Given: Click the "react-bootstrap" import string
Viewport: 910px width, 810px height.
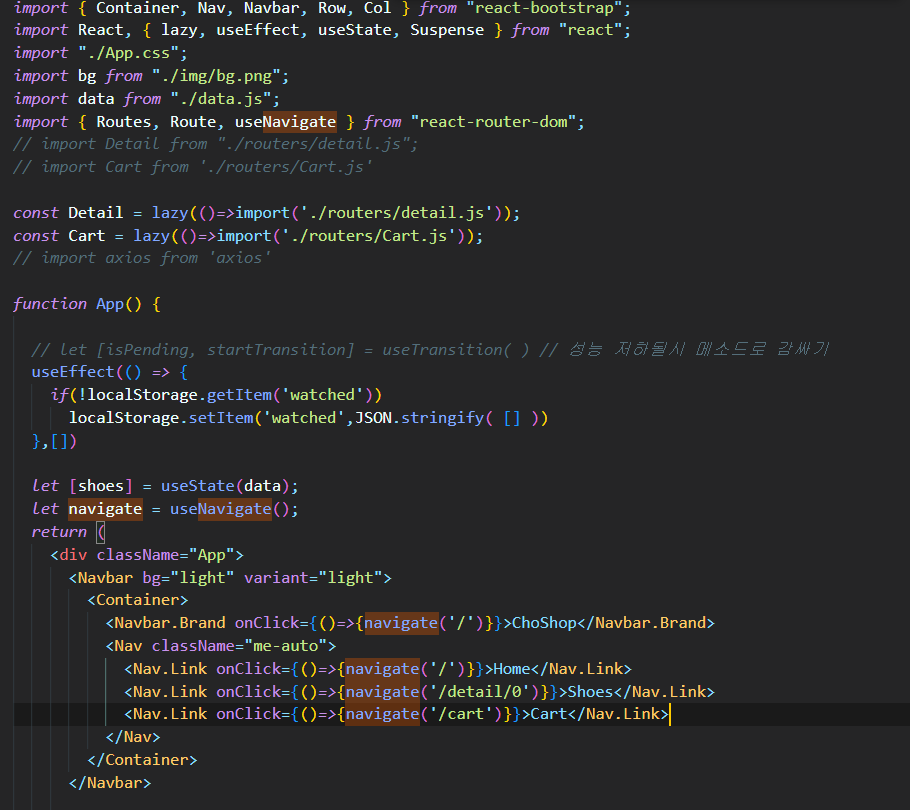Looking at the screenshot, I should click(x=548, y=8).
